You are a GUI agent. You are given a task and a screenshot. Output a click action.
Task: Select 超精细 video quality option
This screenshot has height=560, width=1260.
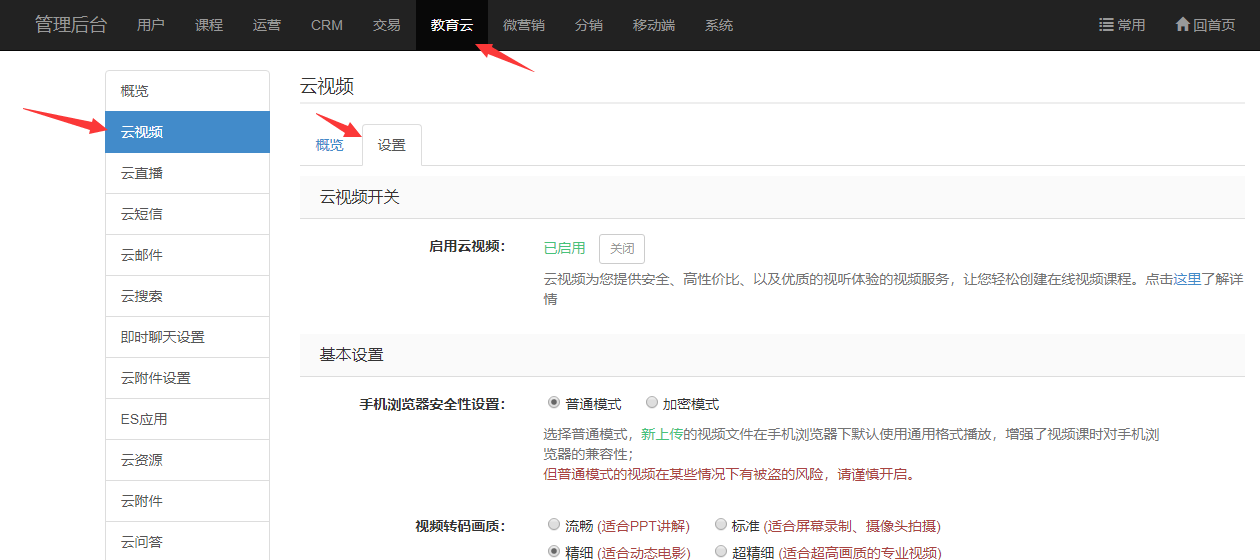coord(721,551)
